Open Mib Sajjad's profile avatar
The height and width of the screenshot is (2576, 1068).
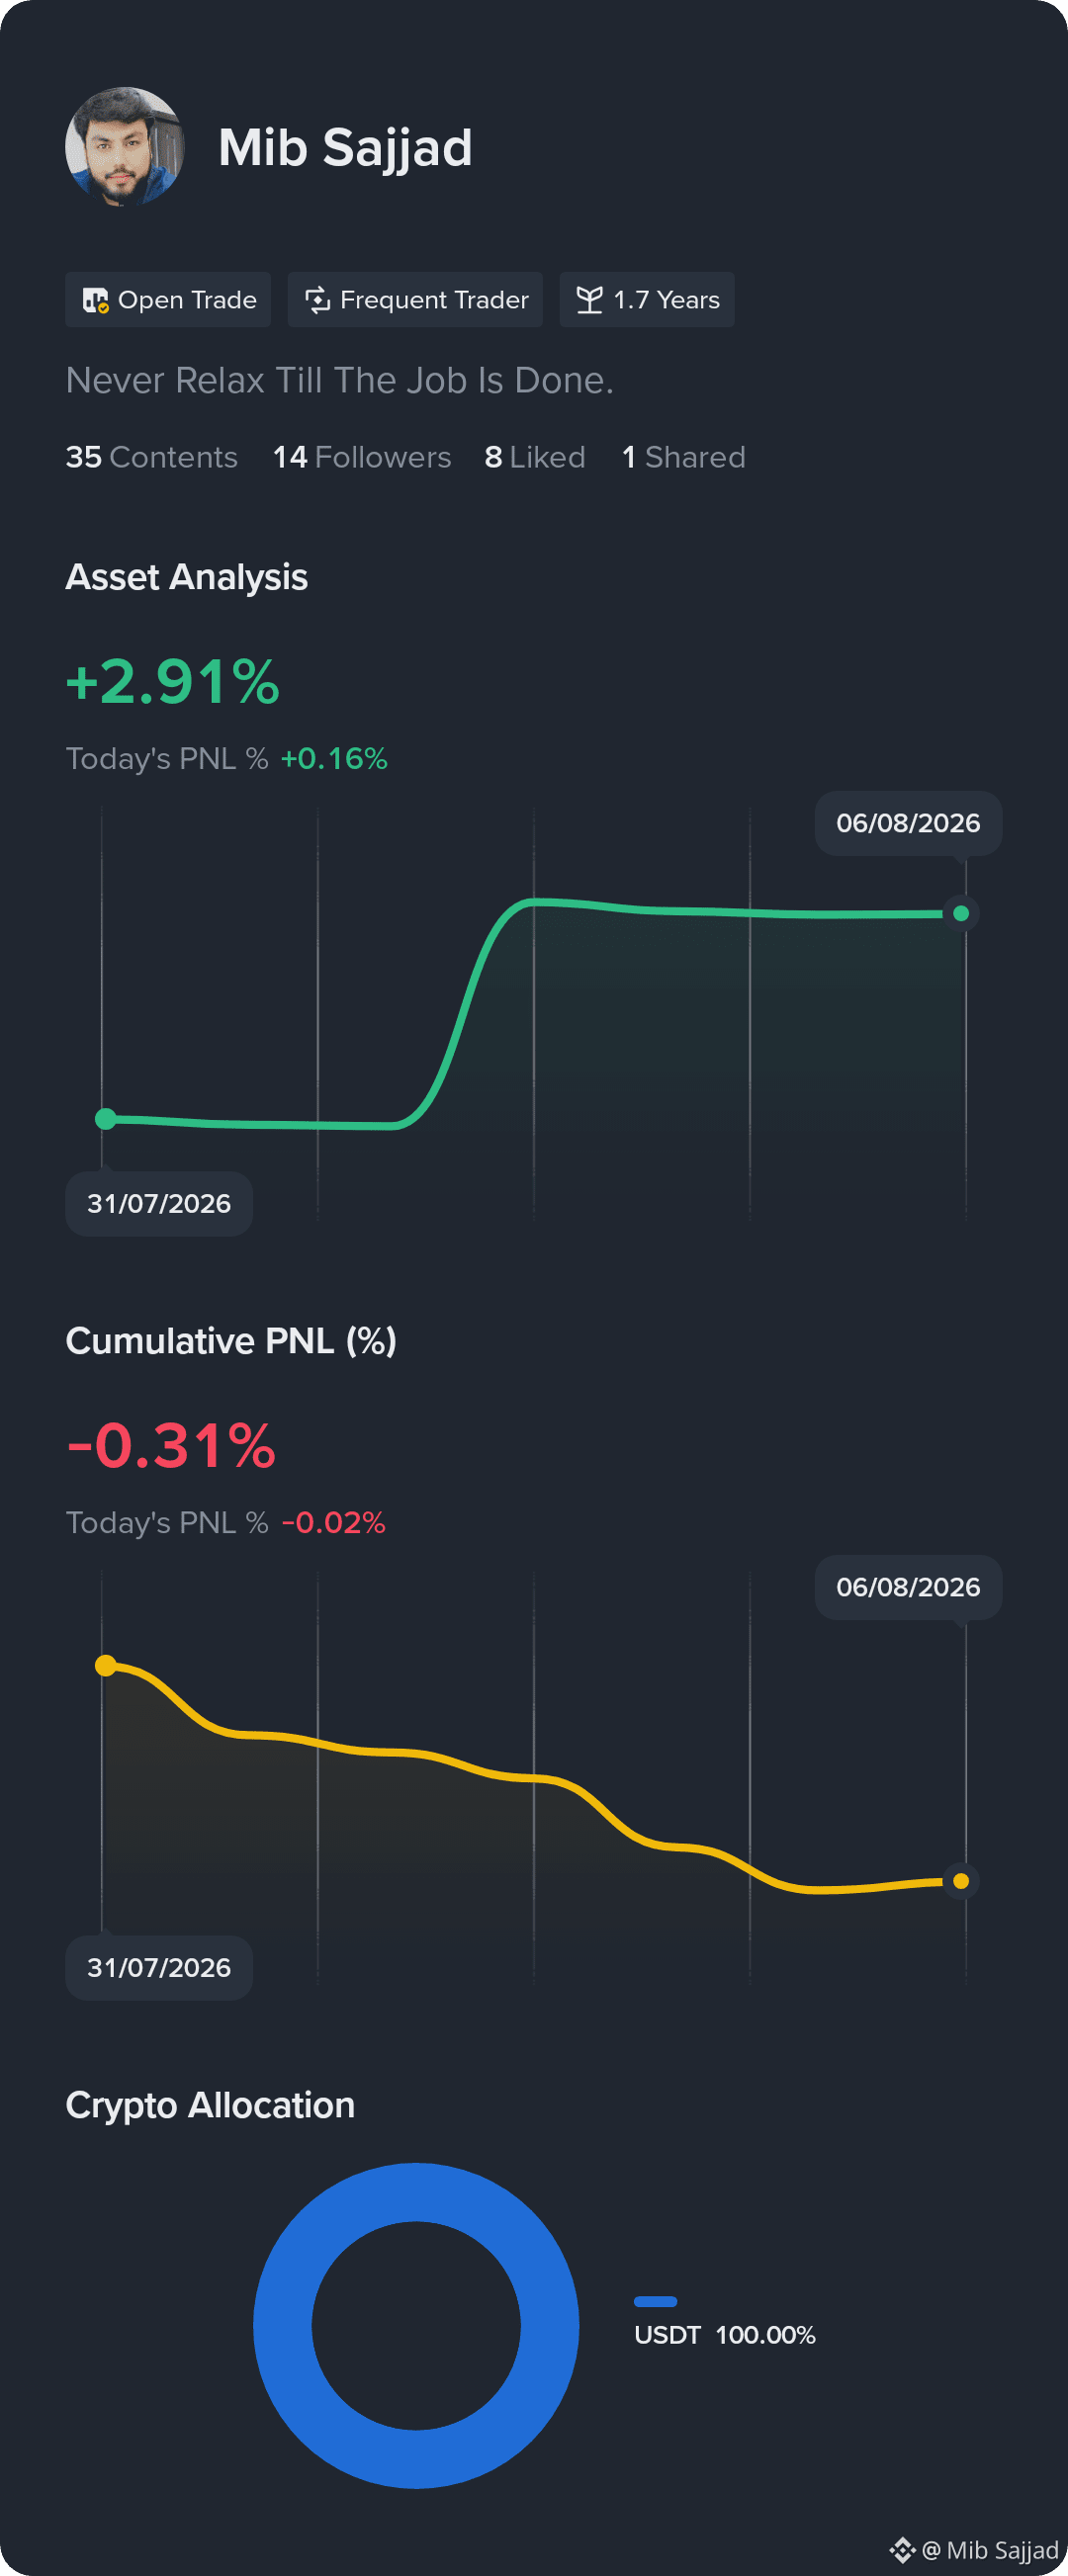point(125,146)
